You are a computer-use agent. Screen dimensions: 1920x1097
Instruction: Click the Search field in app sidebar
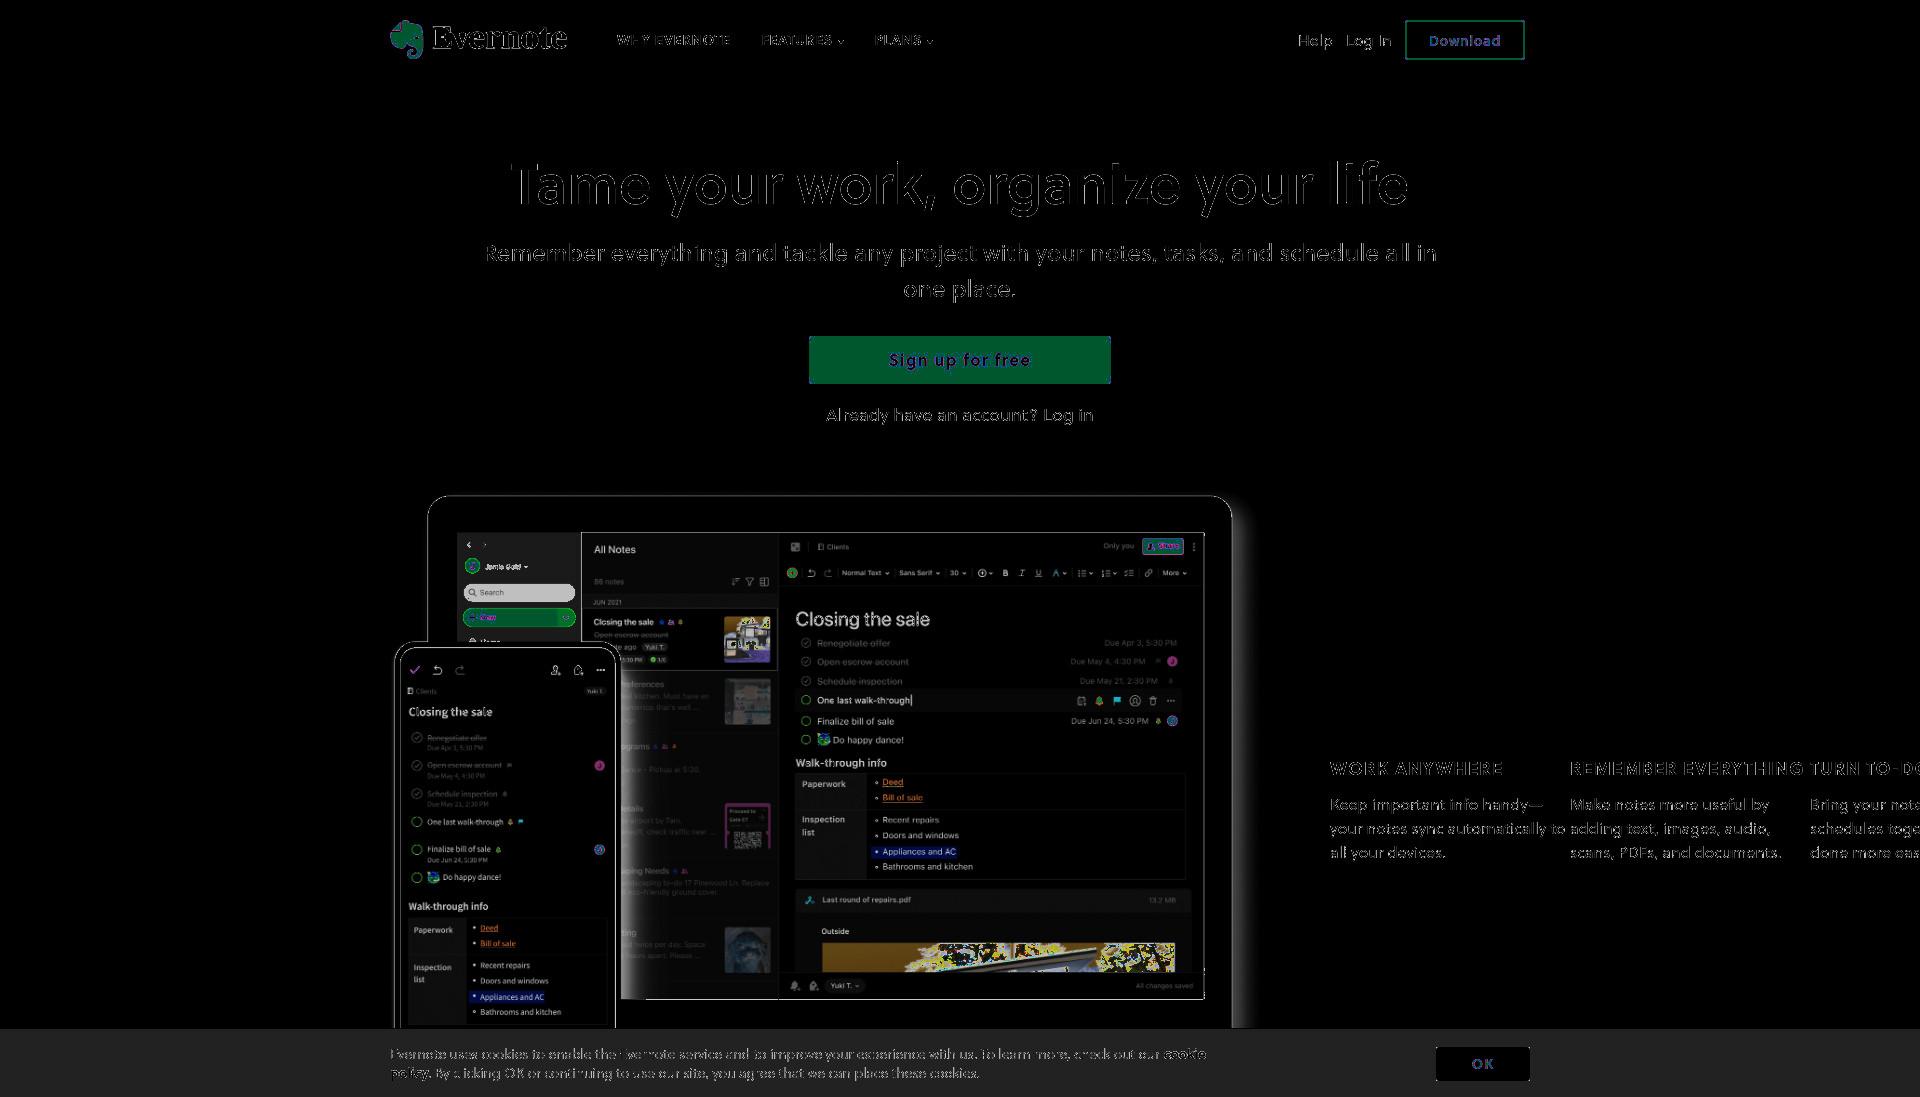[519, 592]
